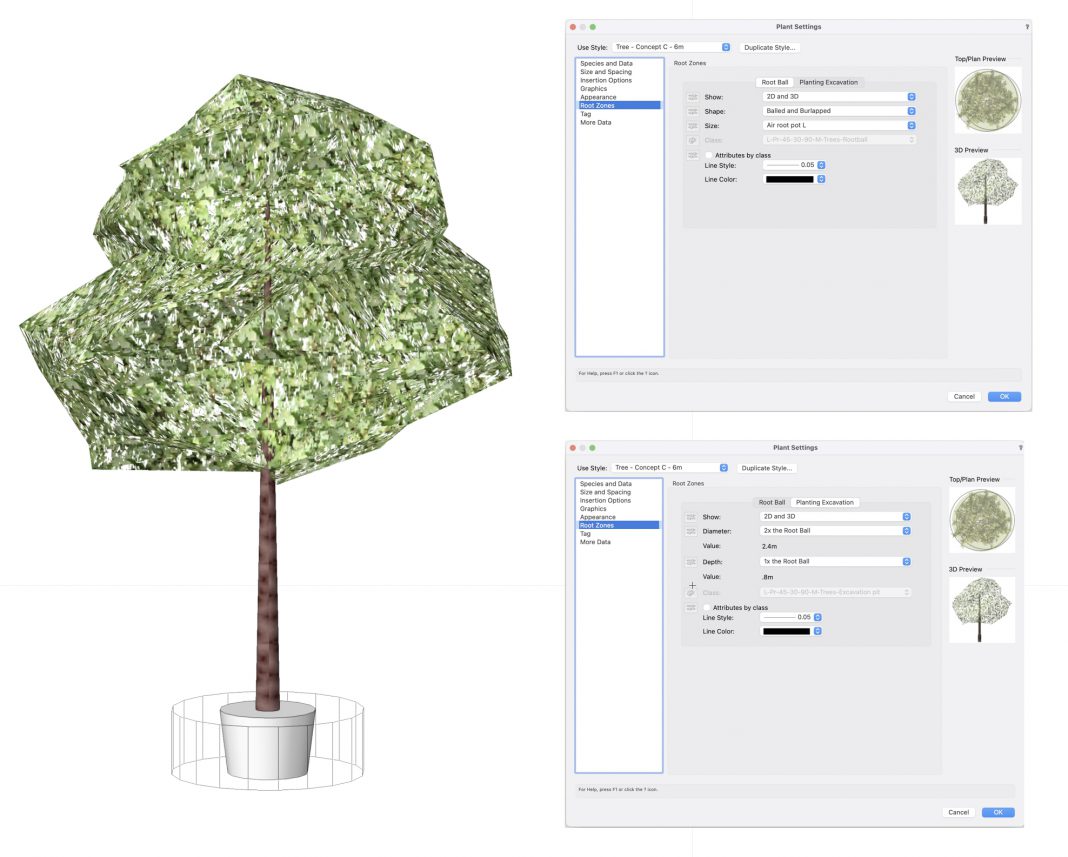This screenshot has height=857, width=1068.
Task: Click the style toggle icon beside Size
Action: pyautogui.click(x=692, y=126)
